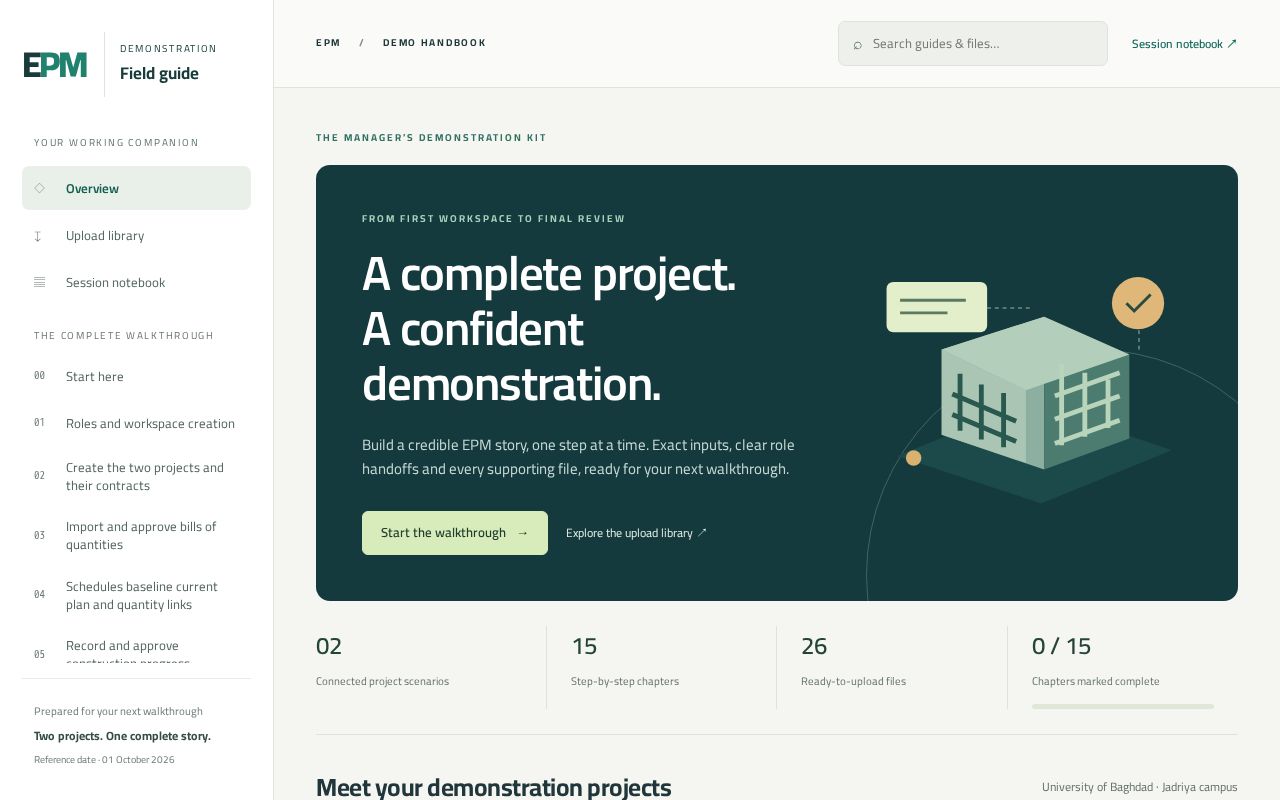Focus the Search guides & files field
The height and width of the screenshot is (800, 1280).
coord(973,44)
